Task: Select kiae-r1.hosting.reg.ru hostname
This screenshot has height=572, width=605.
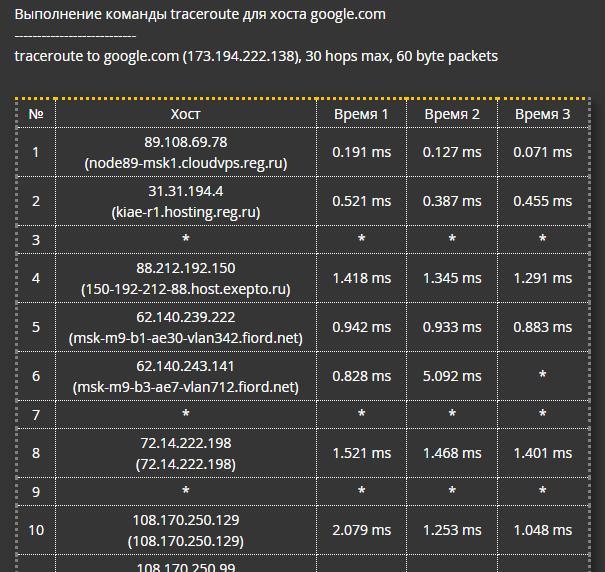Action: (x=186, y=212)
